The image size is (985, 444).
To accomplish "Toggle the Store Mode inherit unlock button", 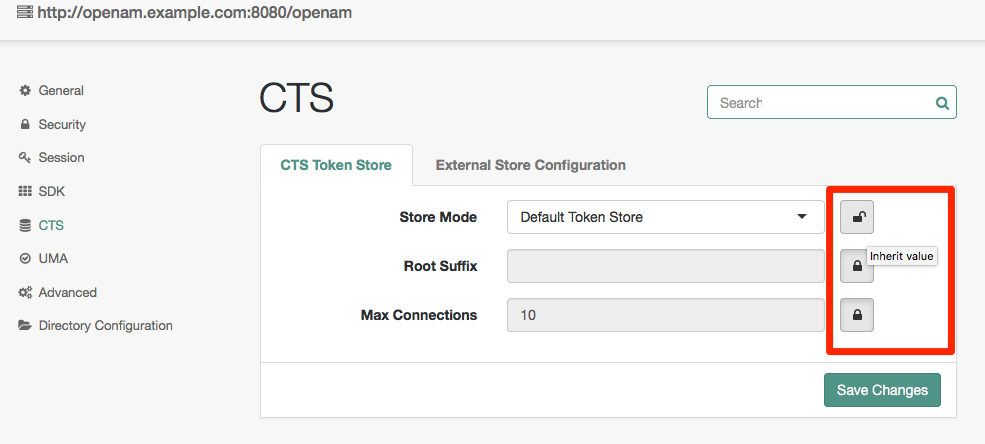I will coord(857,216).
